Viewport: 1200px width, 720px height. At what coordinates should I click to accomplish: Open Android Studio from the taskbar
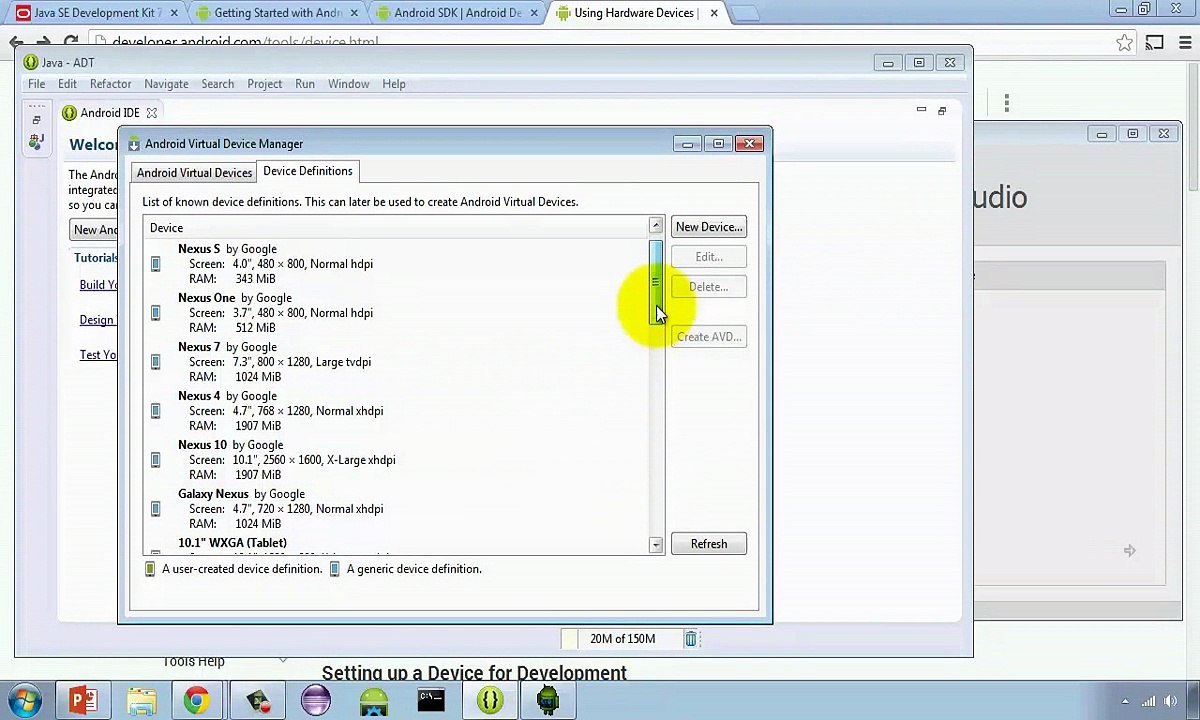(x=373, y=700)
